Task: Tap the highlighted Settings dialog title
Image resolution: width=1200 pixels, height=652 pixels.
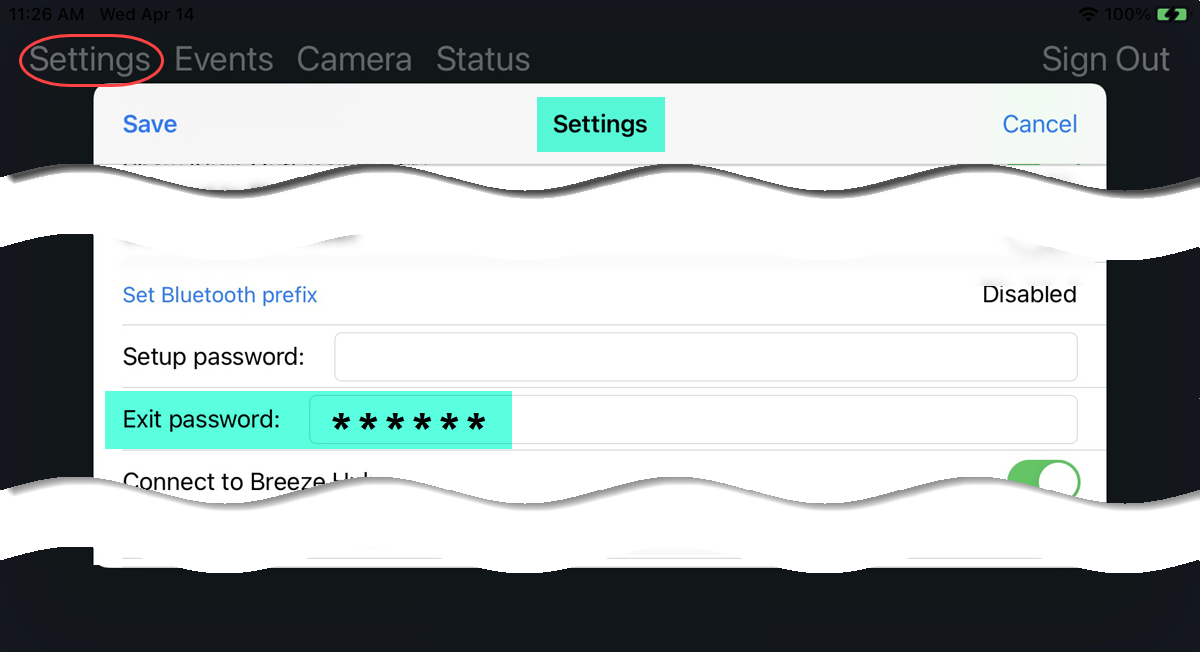Action: pyautogui.click(x=600, y=124)
